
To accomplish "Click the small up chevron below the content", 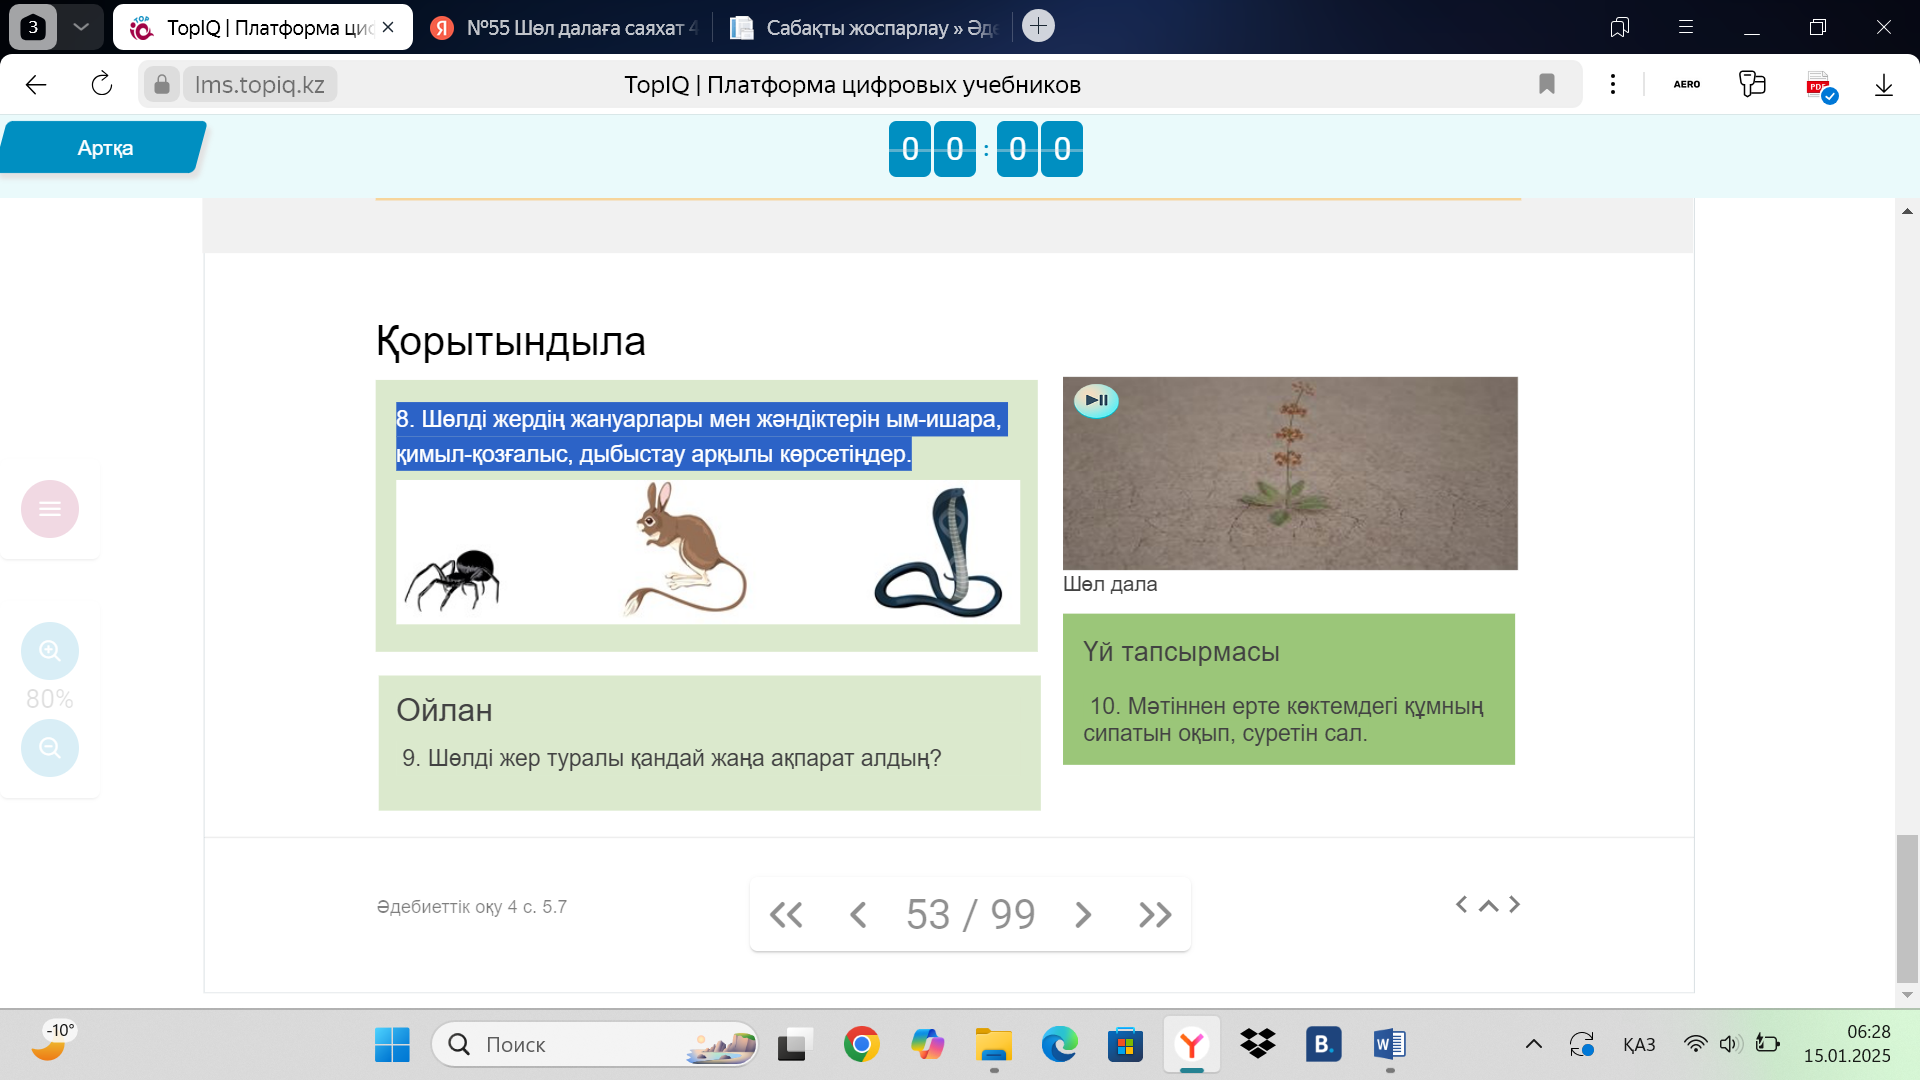I will click(x=1488, y=905).
